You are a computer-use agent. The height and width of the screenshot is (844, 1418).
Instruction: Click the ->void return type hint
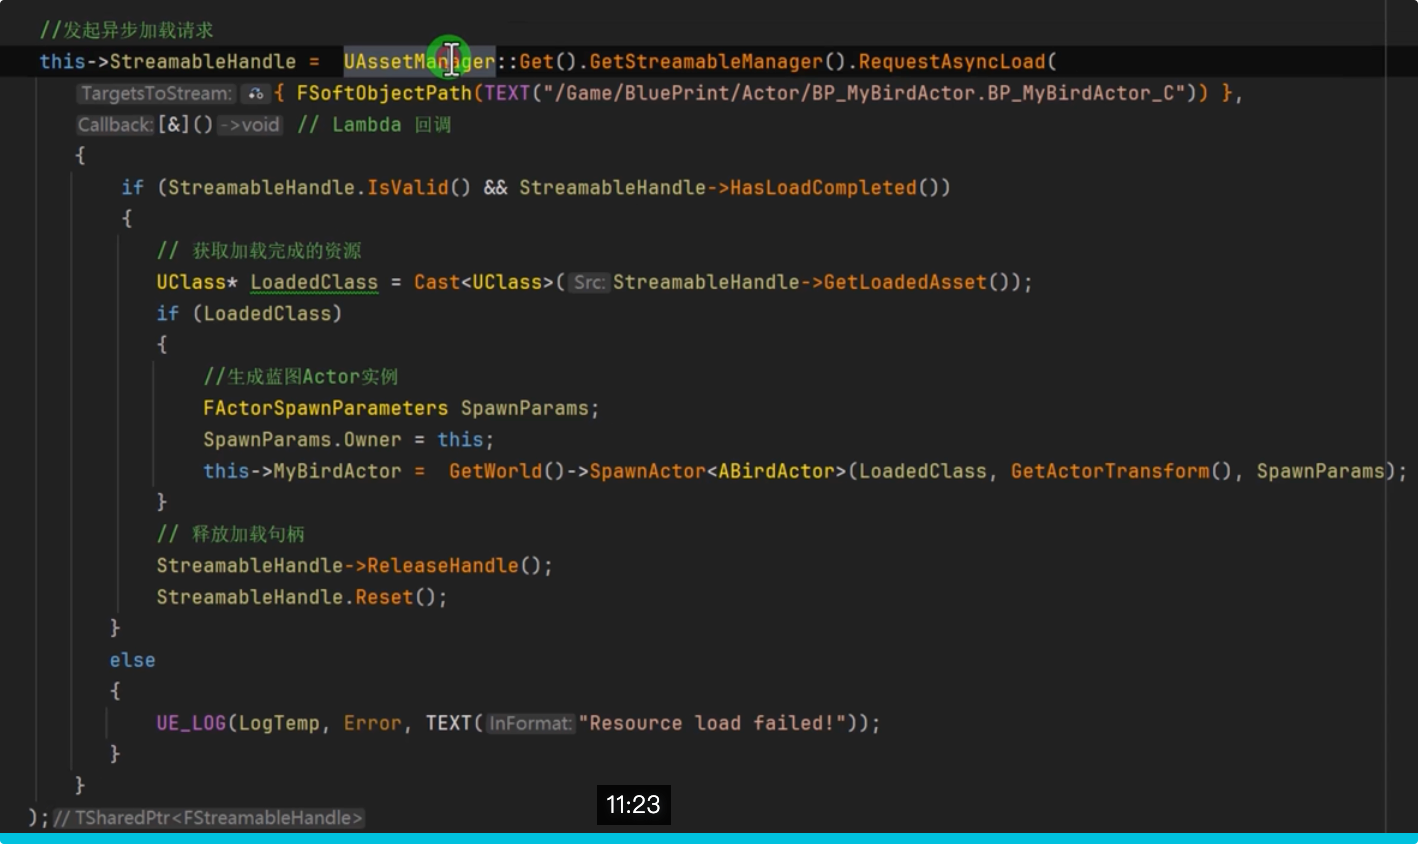coord(250,125)
